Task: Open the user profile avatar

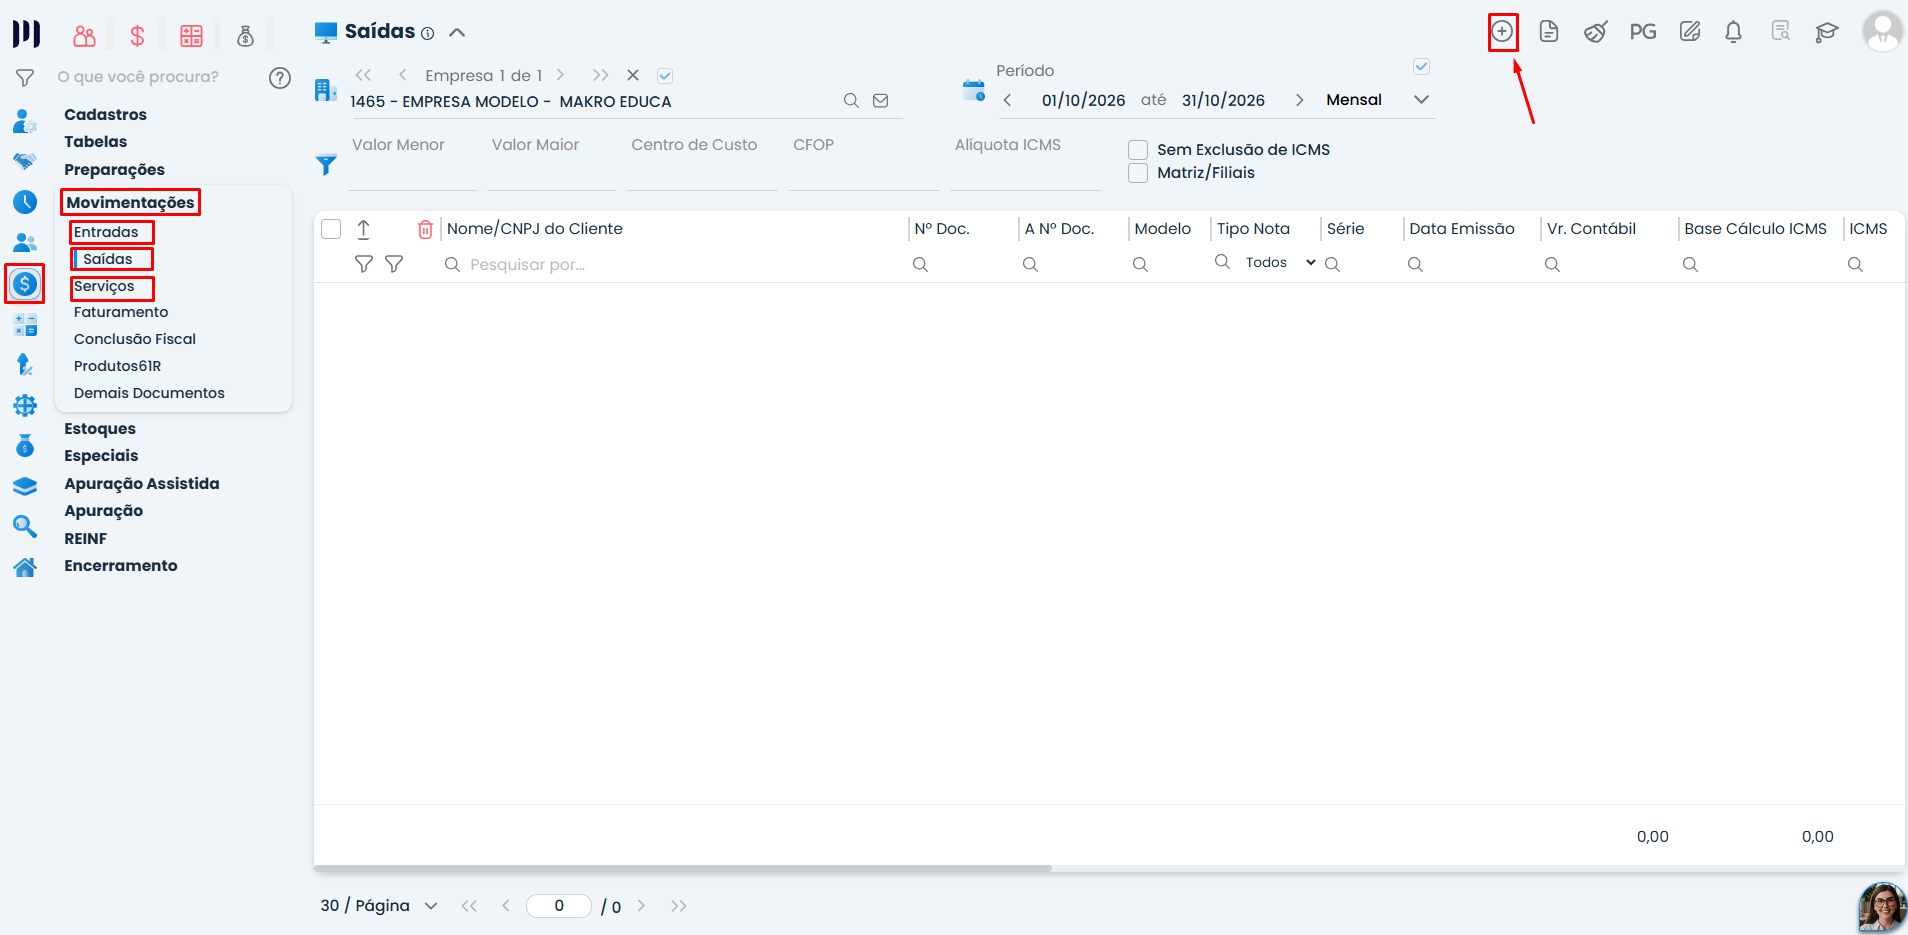Action: 1882,31
